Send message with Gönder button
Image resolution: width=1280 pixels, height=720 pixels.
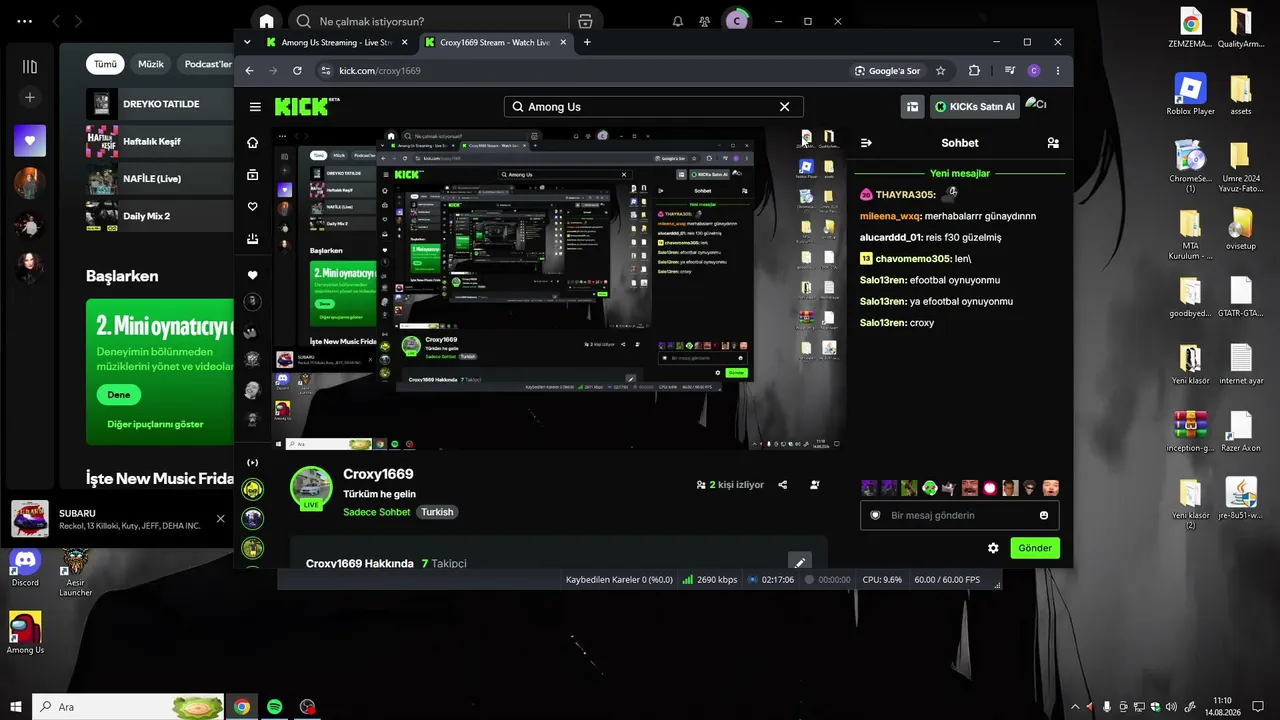[x=1035, y=548]
